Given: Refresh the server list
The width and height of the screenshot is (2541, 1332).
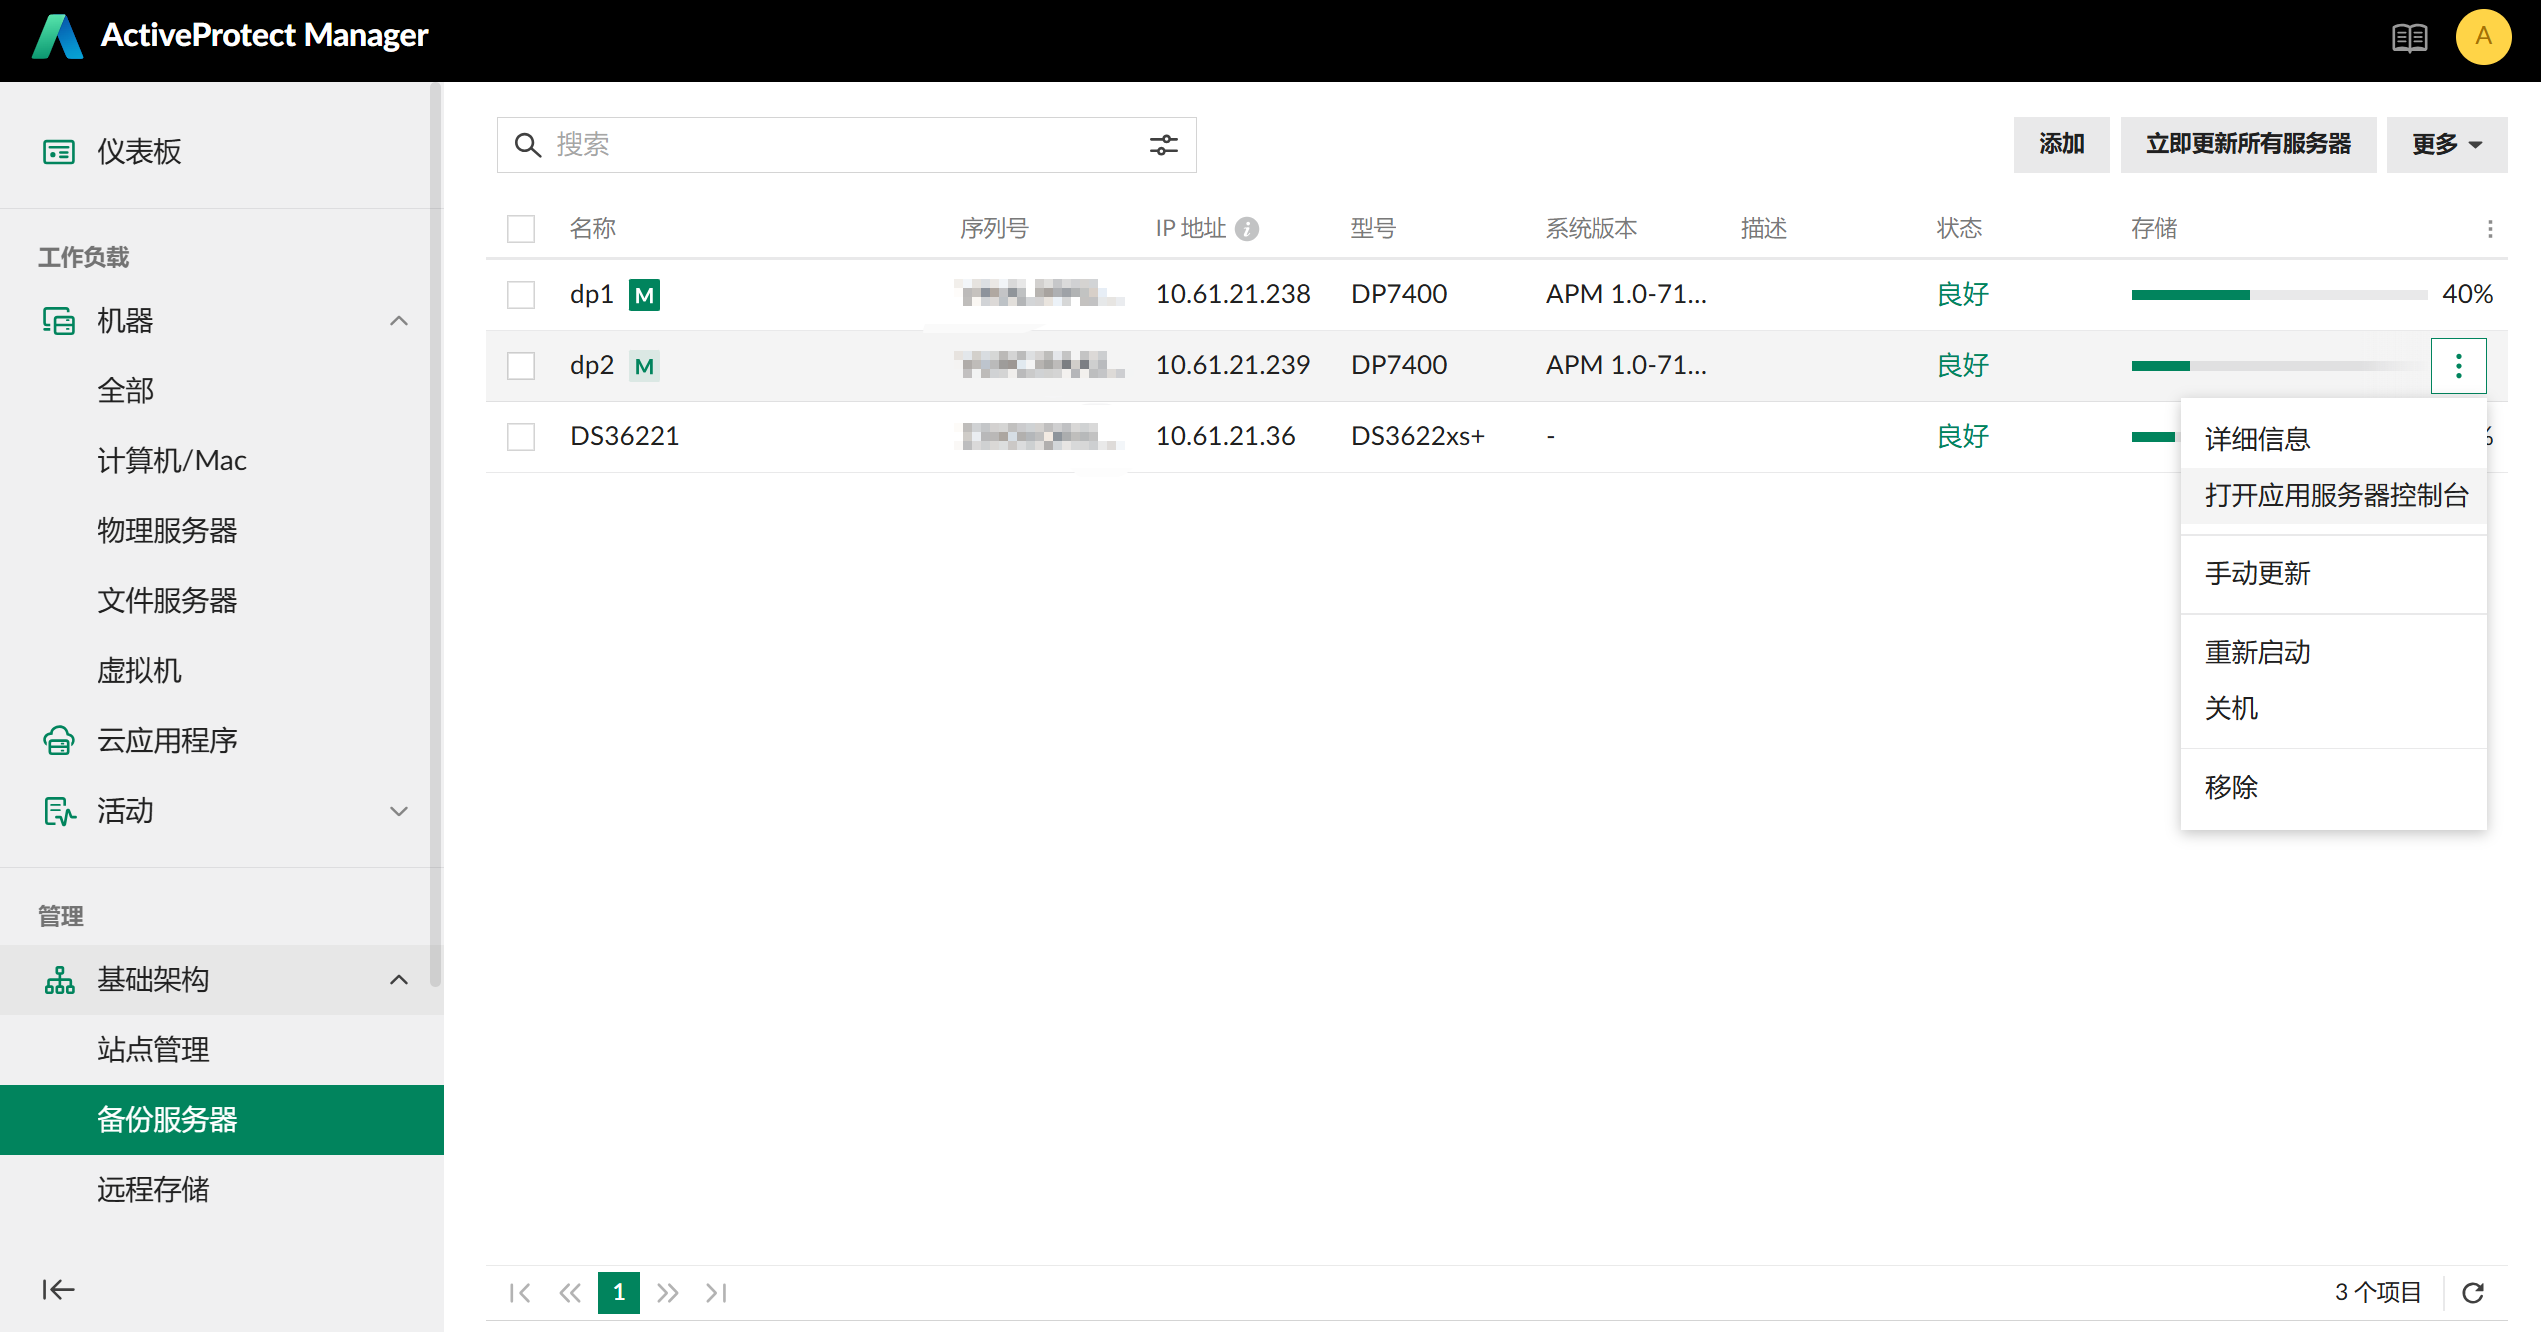Looking at the screenshot, I should [x=2473, y=1293].
